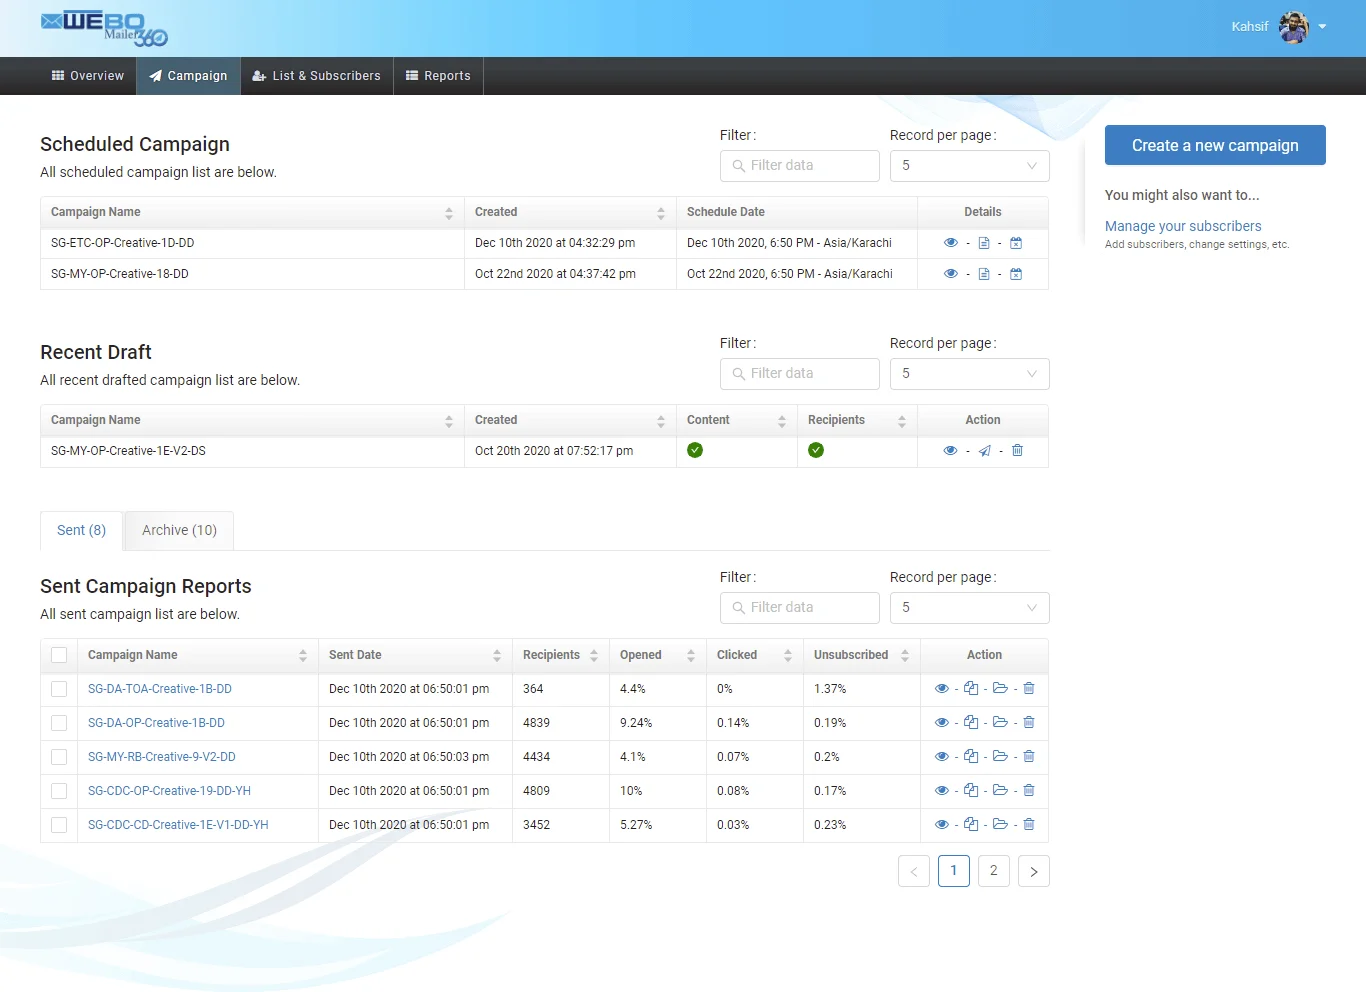Click copy icon for SG-CDC-CD-Creative-1E-V1-DD-YH
1366x992 pixels.
point(971,825)
